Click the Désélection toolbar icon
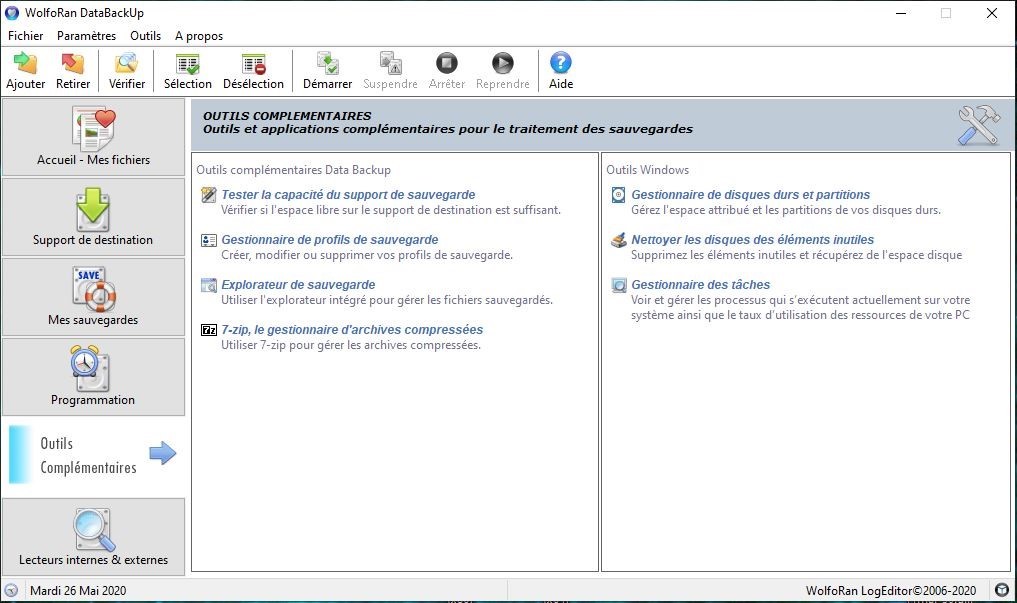 click(x=253, y=64)
